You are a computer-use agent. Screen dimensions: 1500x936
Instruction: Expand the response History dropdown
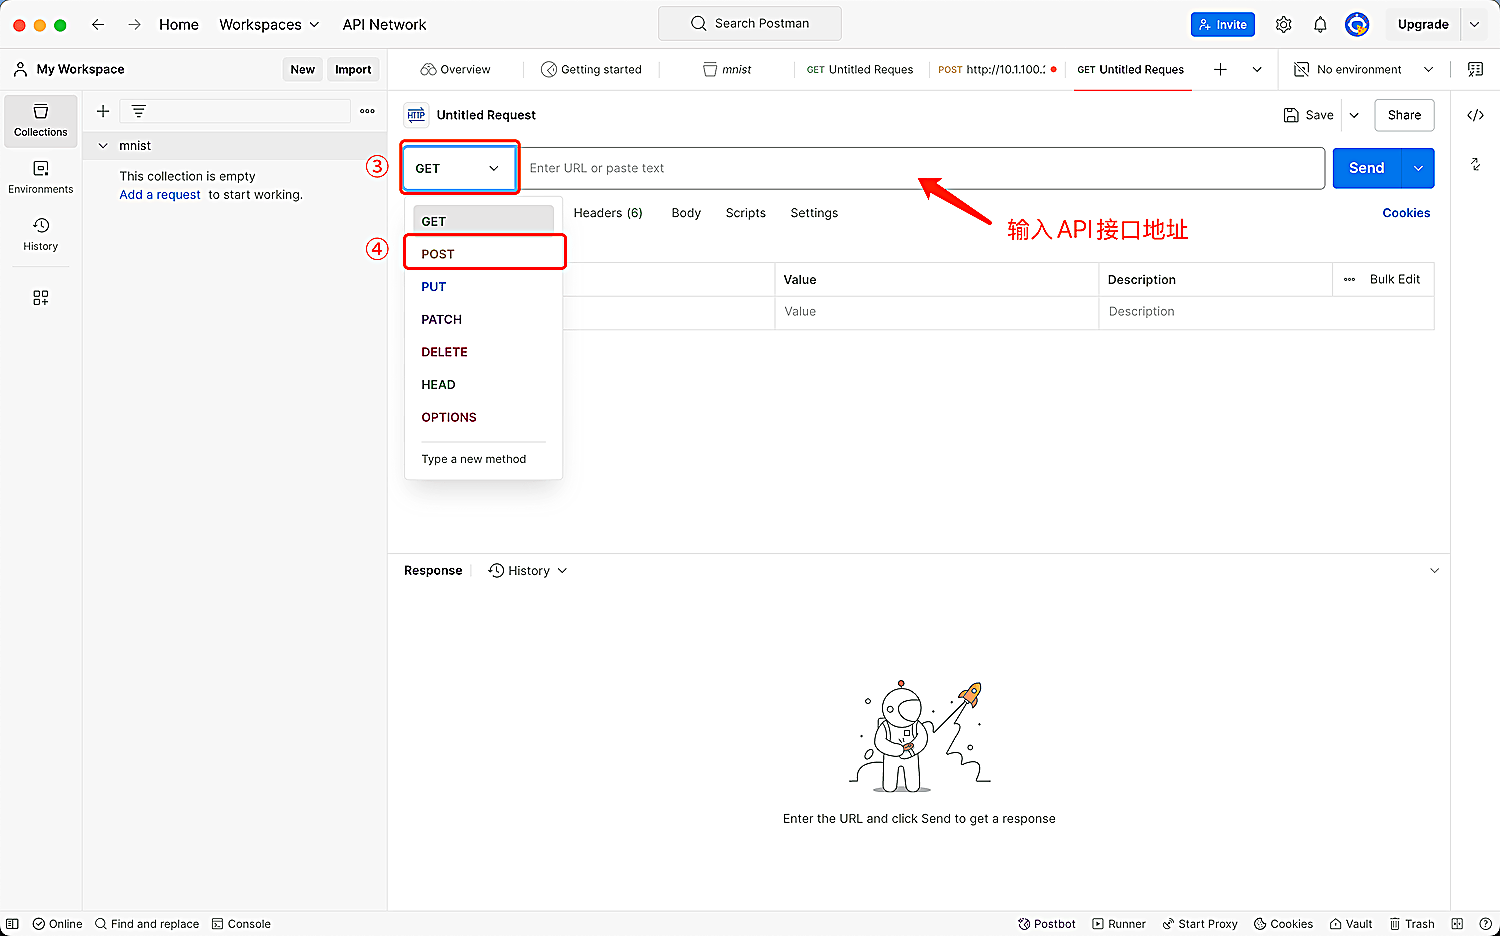pyautogui.click(x=528, y=570)
